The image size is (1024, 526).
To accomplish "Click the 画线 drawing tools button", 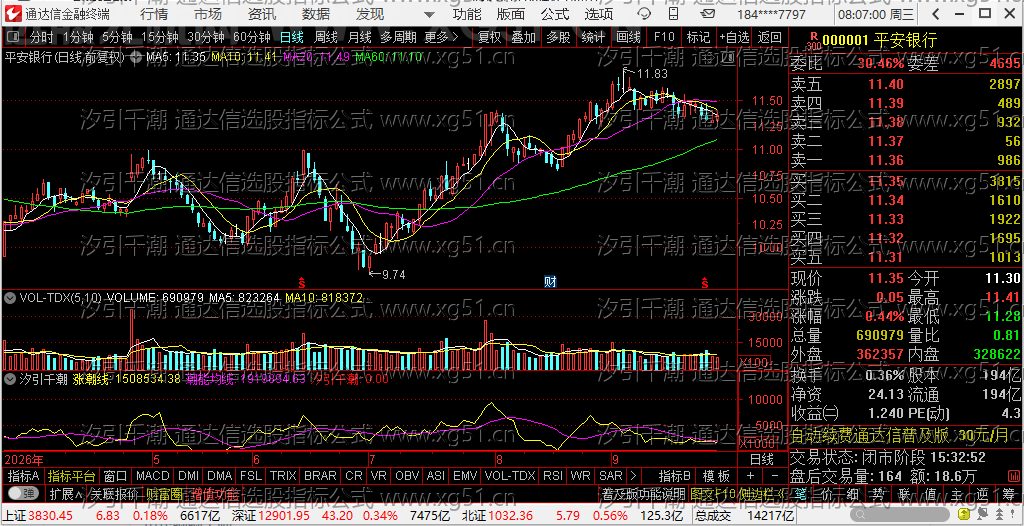I will 628,37.
